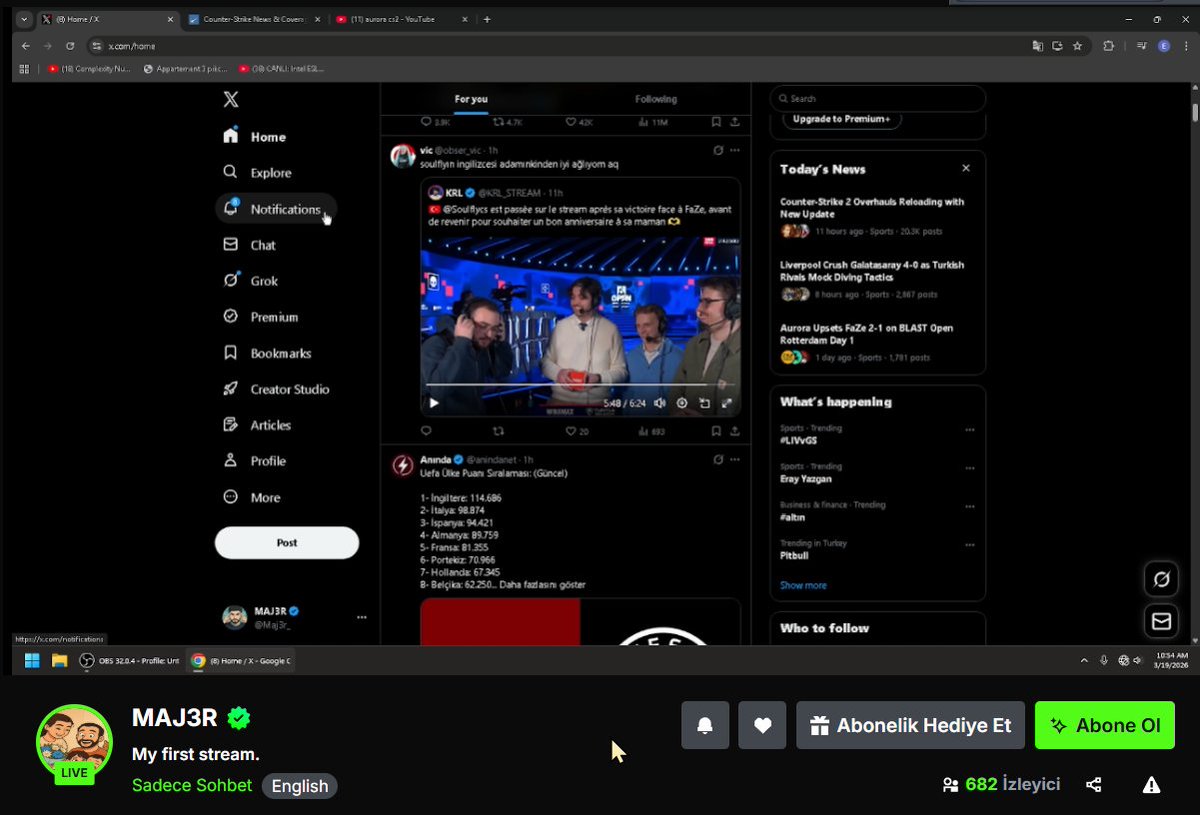The height and width of the screenshot is (815, 1200).
Task: Reload the page in Chrome
Action: click(70, 45)
